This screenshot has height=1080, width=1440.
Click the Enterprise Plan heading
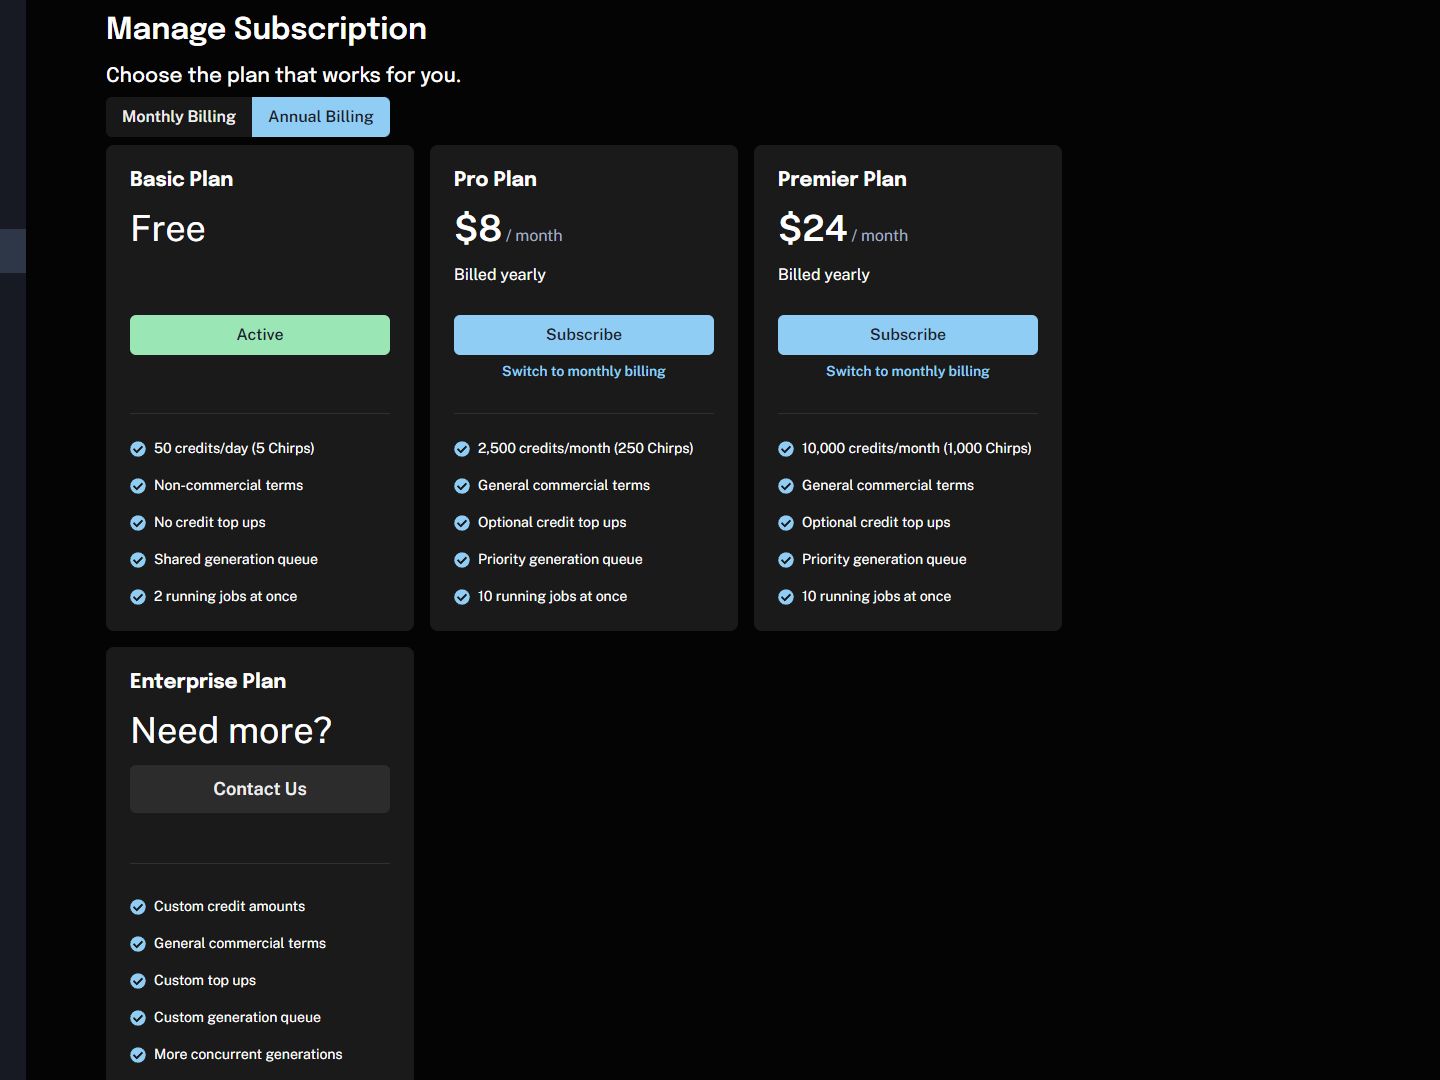pyautogui.click(x=208, y=681)
